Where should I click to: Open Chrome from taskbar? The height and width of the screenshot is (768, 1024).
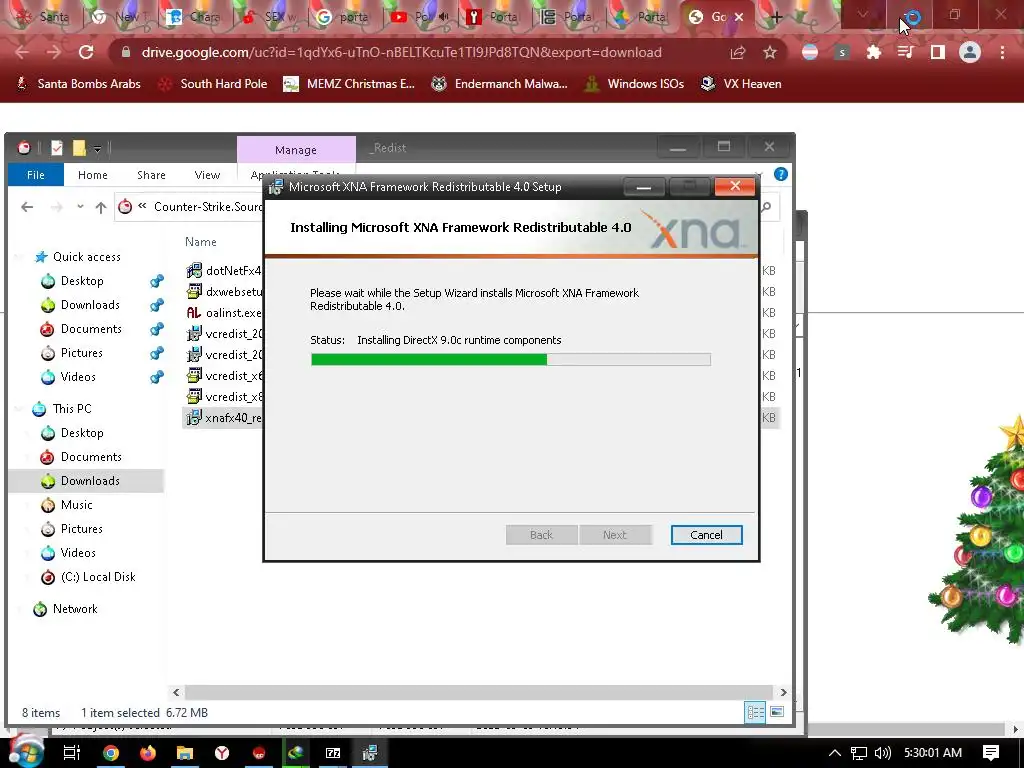[x=111, y=753]
